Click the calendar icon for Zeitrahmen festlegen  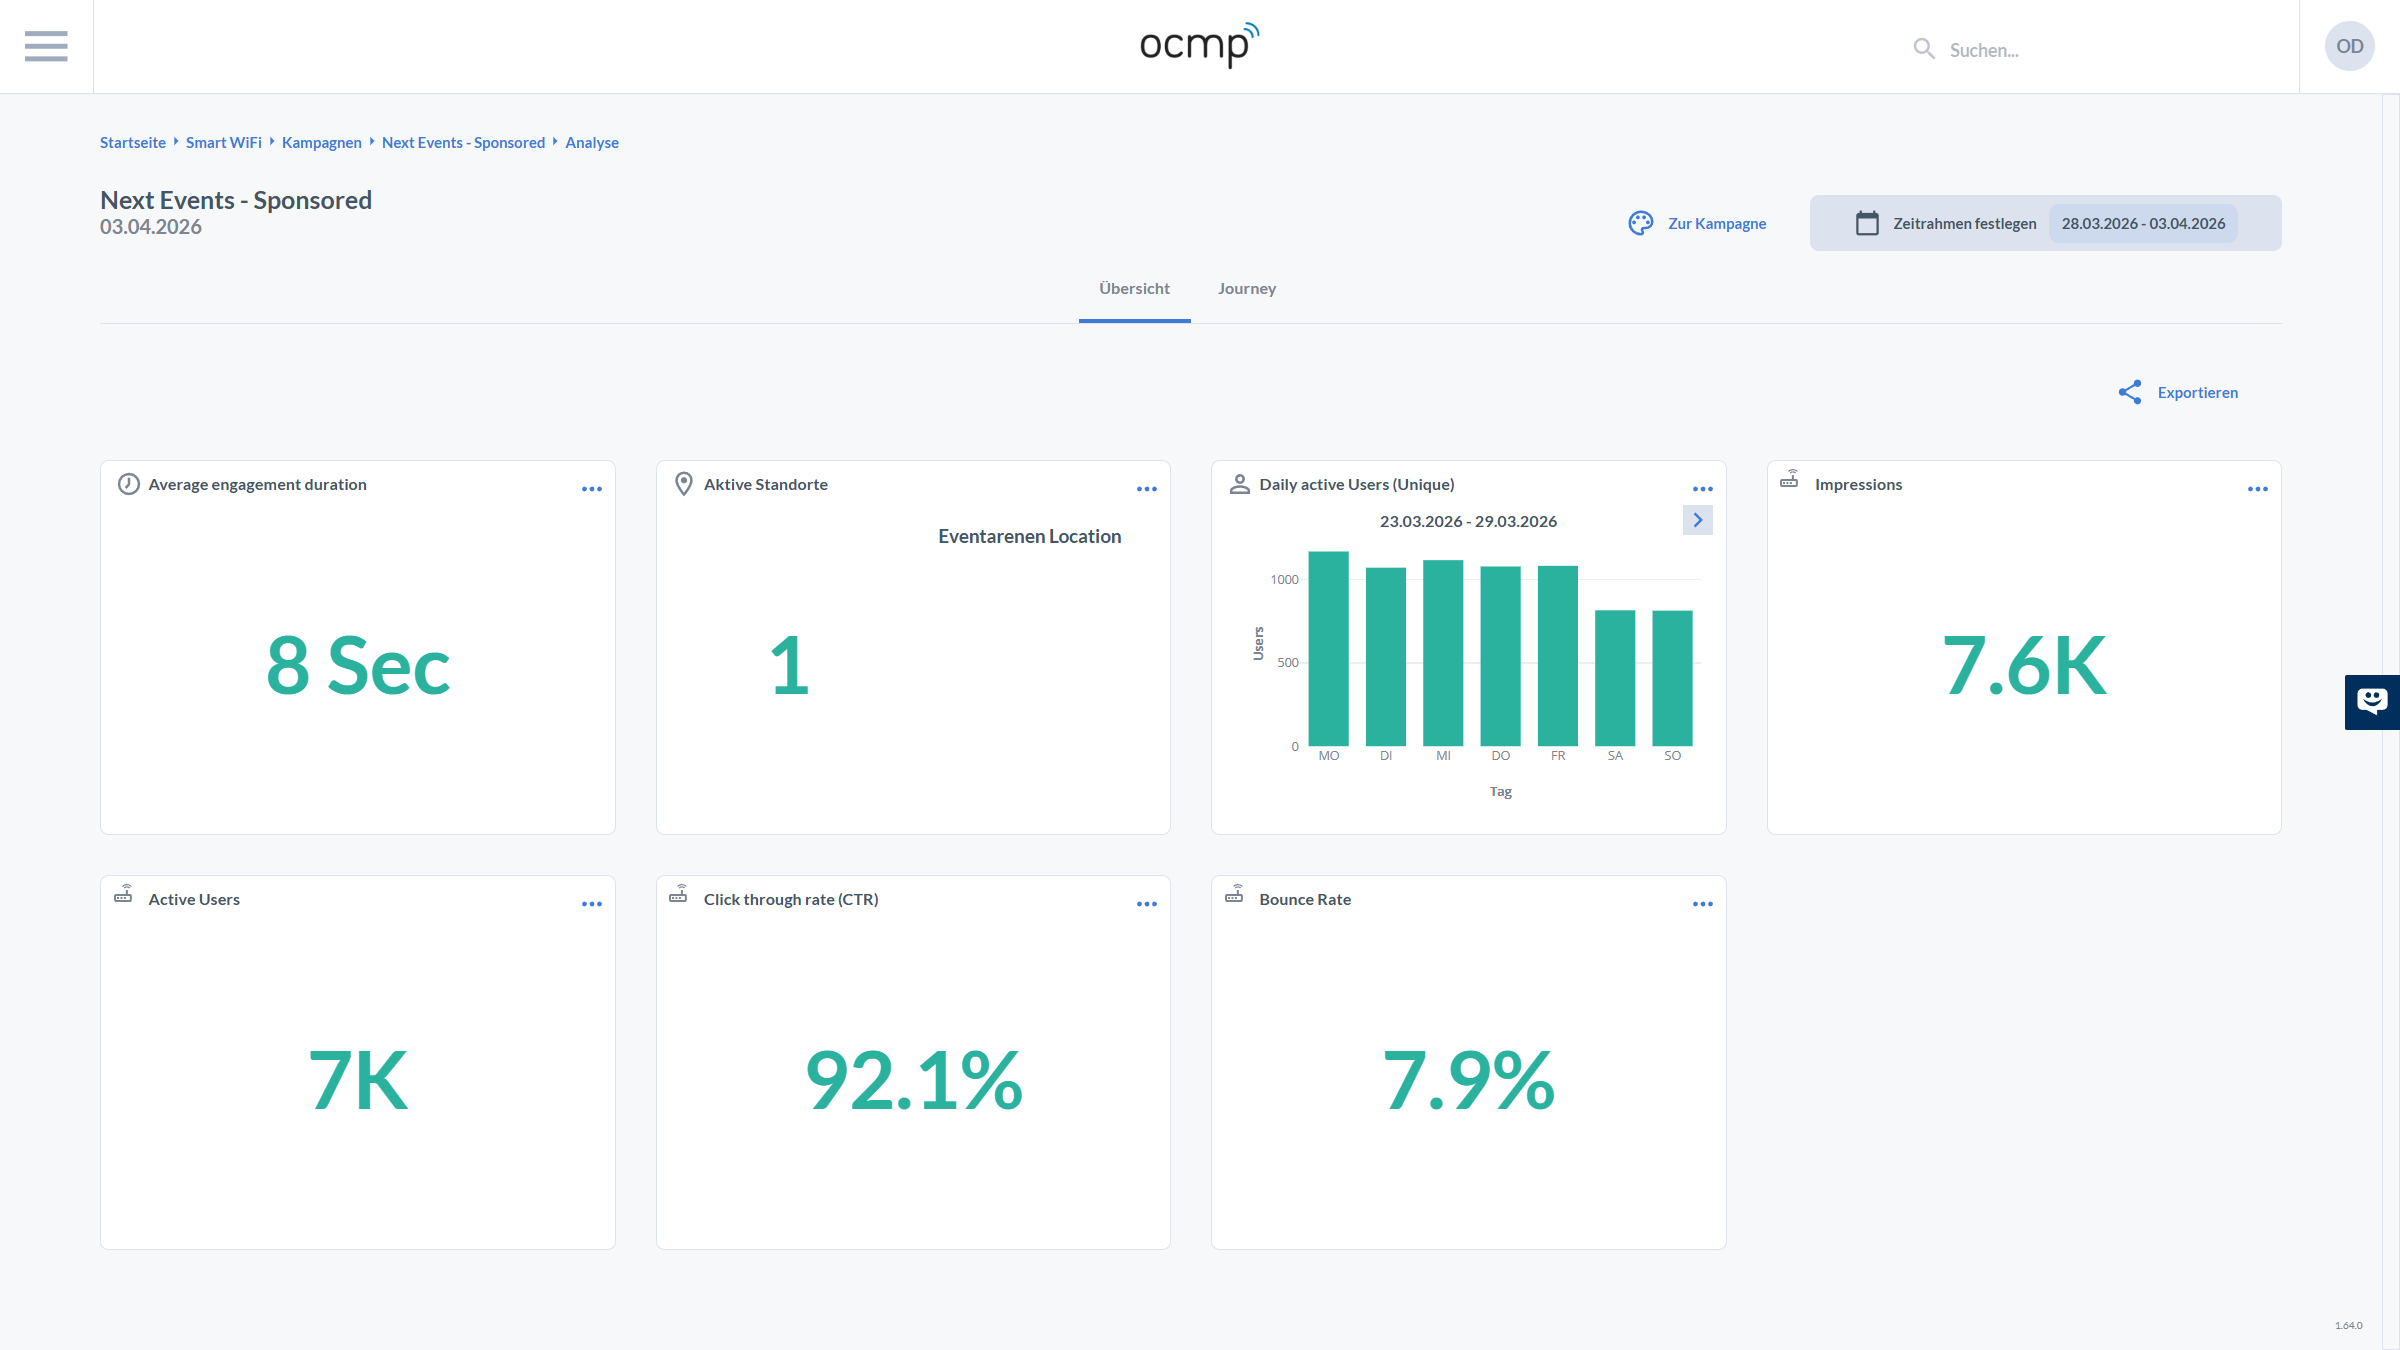coord(1867,223)
